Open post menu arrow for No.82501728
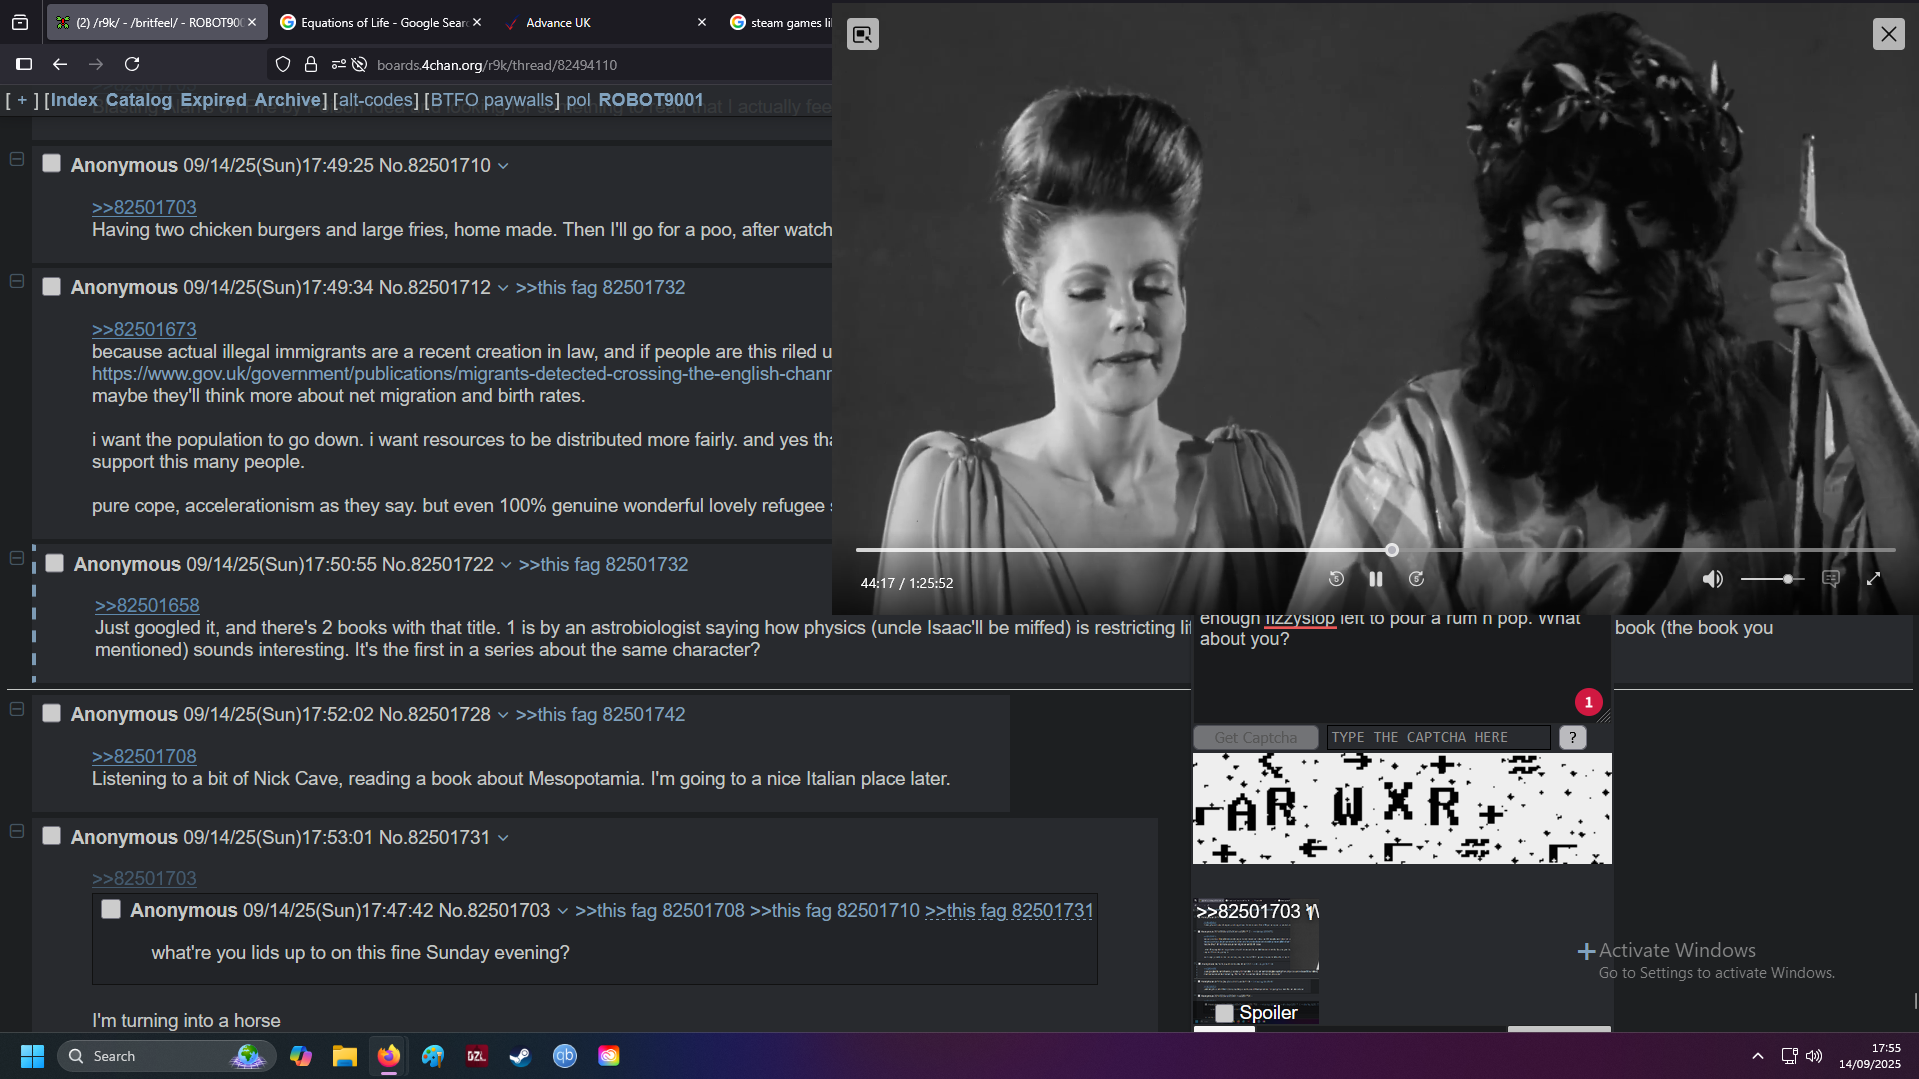Viewport: 1919px width, 1079px height. pos(503,715)
